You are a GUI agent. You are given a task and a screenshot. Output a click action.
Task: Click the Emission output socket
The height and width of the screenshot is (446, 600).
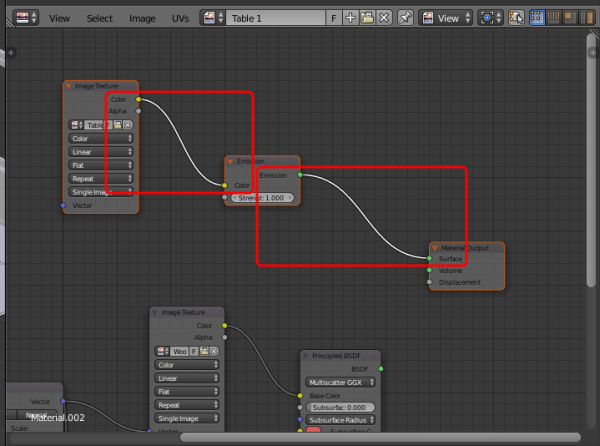click(x=300, y=175)
